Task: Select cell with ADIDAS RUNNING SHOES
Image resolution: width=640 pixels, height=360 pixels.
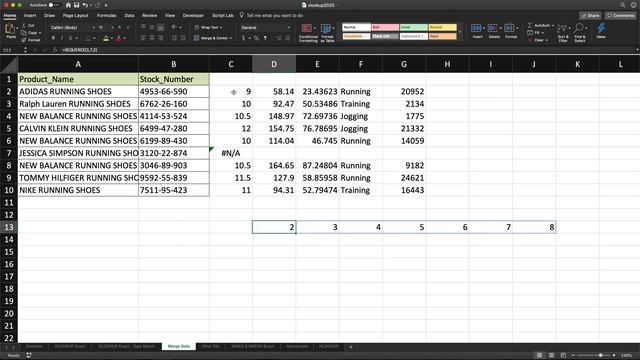Action: coord(78,91)
